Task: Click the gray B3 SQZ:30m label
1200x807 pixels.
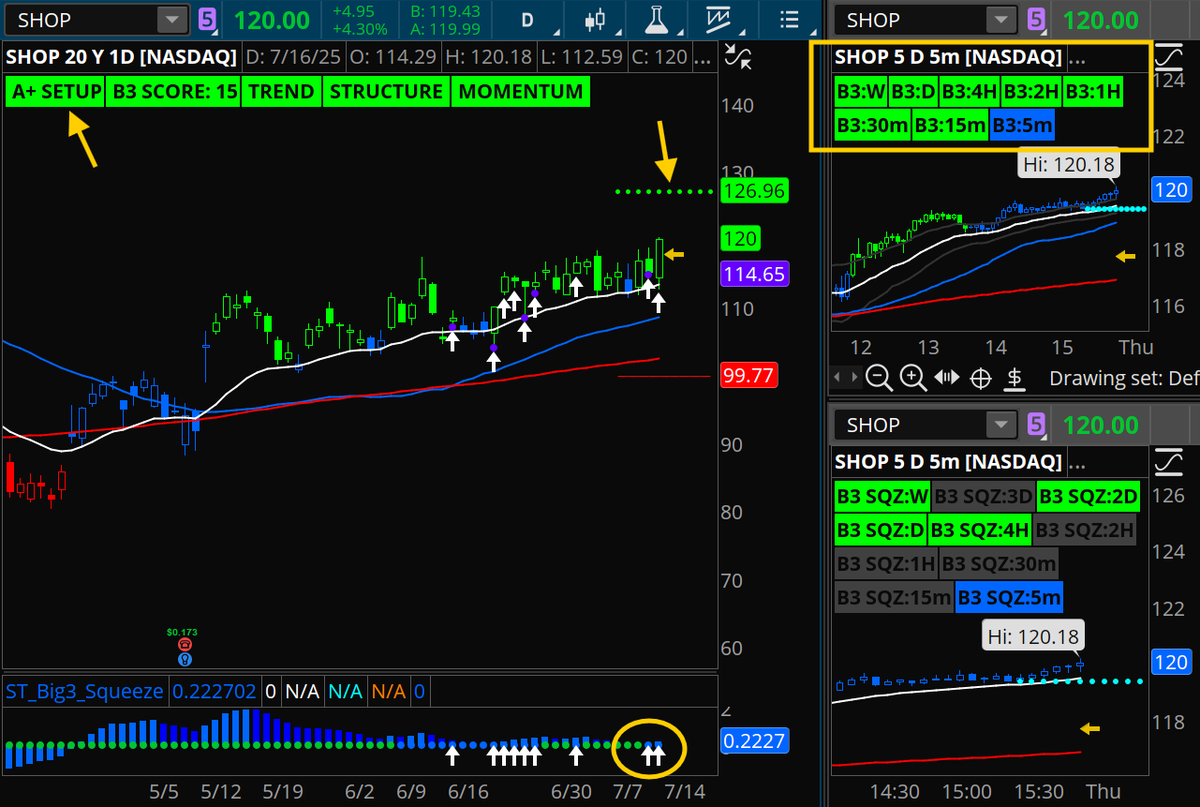Action: click(x=998, y=564)
